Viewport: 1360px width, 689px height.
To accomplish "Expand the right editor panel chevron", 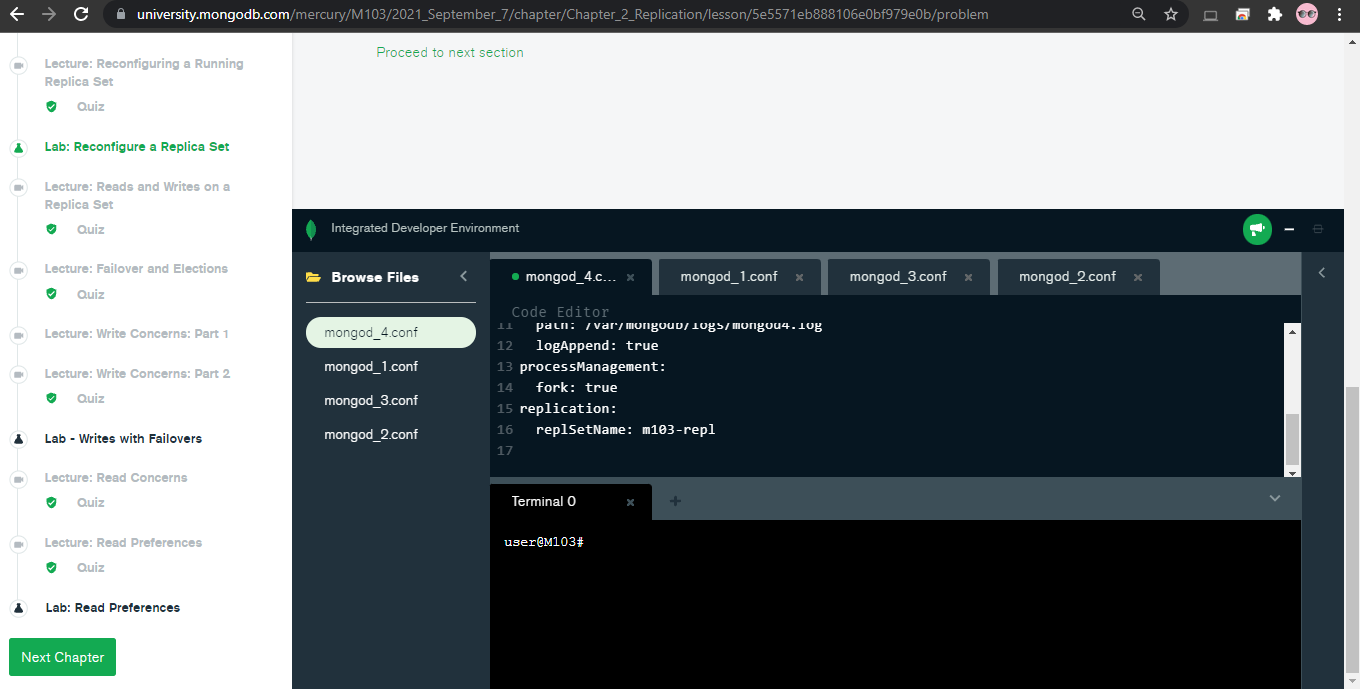I will click(1321, 271).
